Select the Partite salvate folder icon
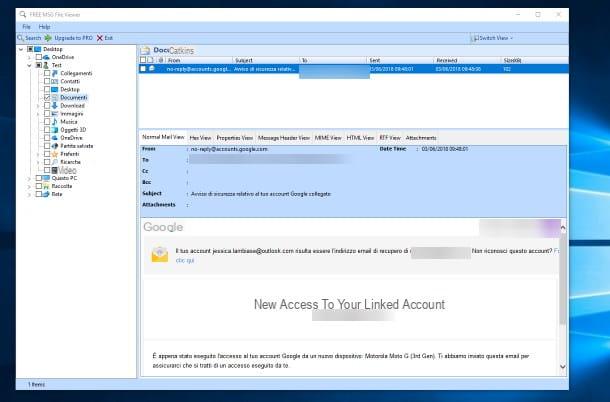The image size is (610, 402). tap(55, 146)
